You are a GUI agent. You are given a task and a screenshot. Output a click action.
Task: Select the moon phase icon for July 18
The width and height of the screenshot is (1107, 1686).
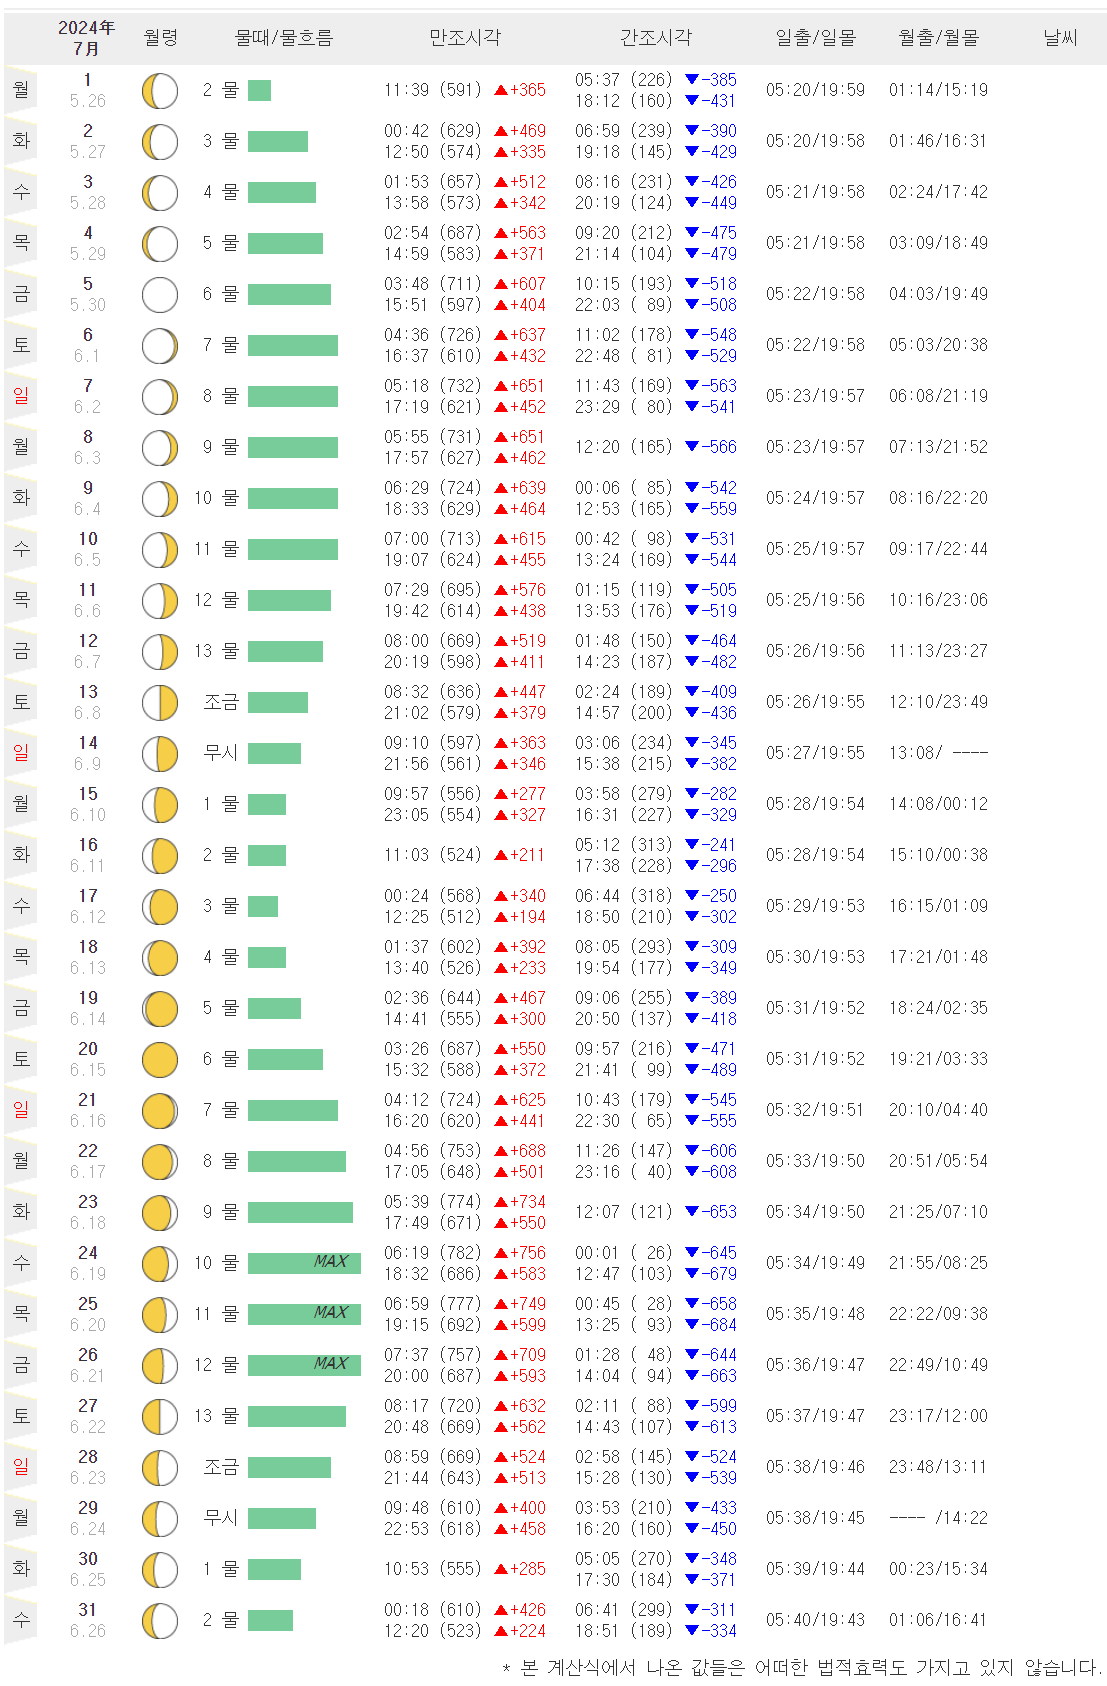coord(160,958)
